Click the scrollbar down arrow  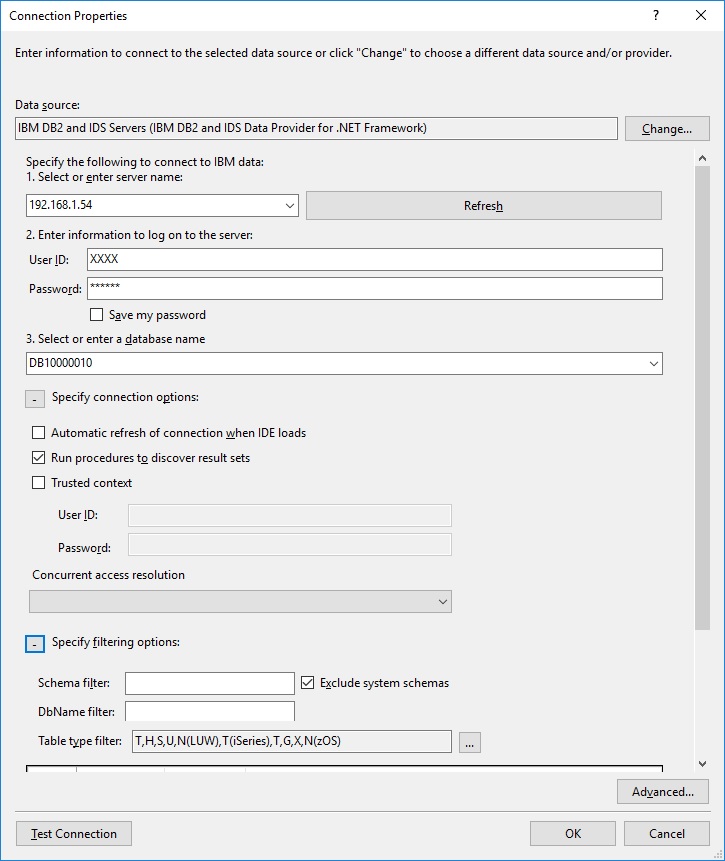702,764
